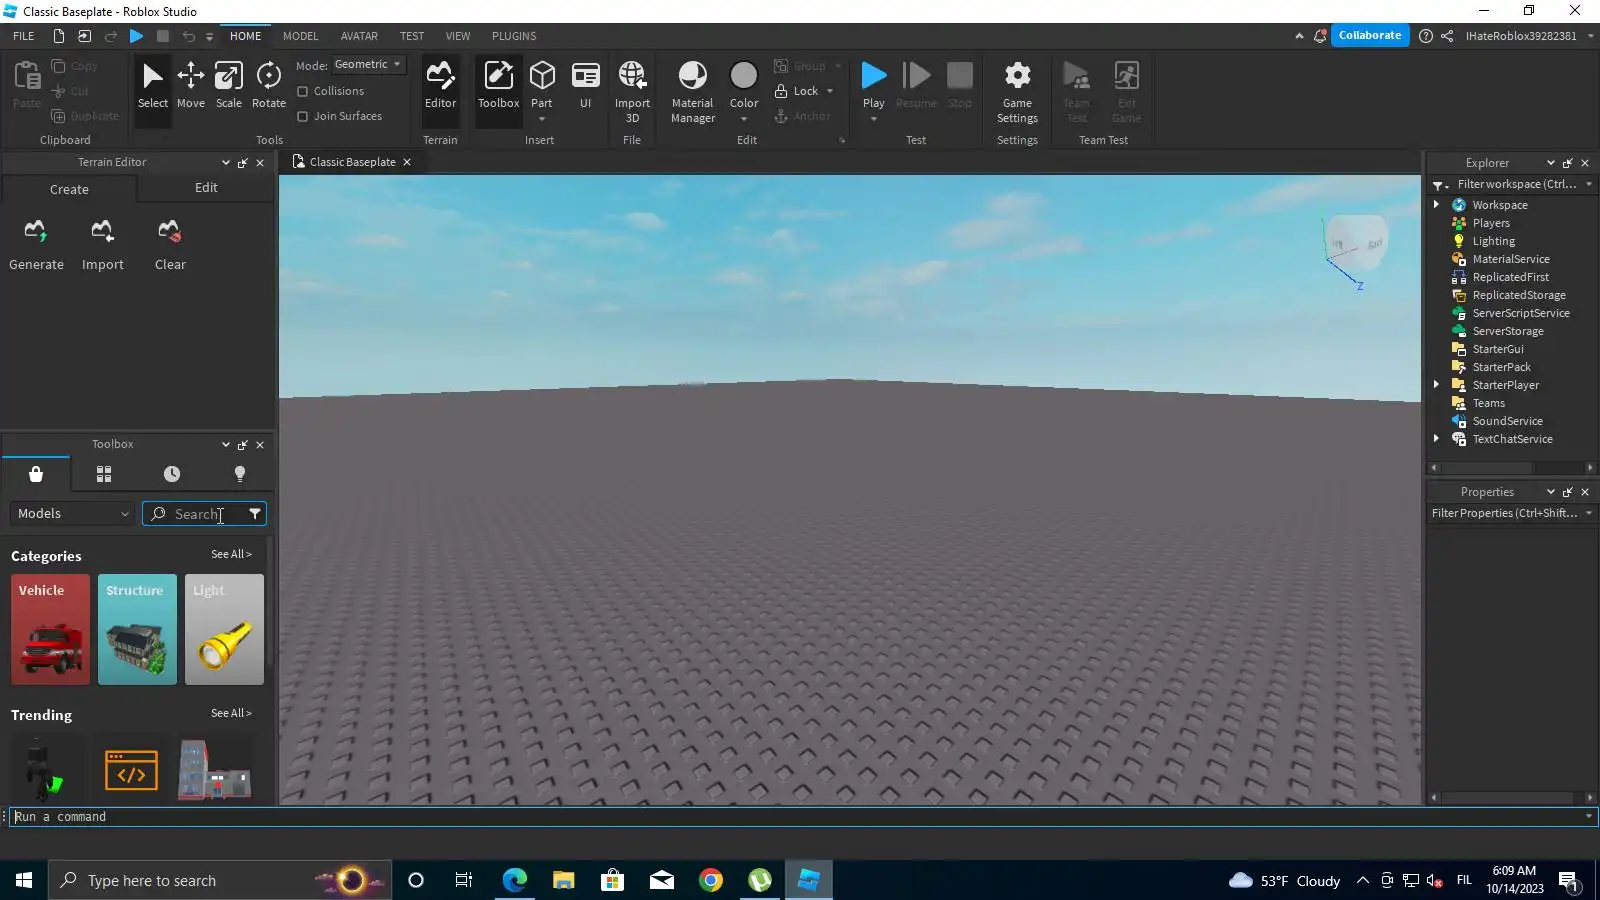
Task: Toggle the Collisions checkbox
Action: (x=303, y=91)
